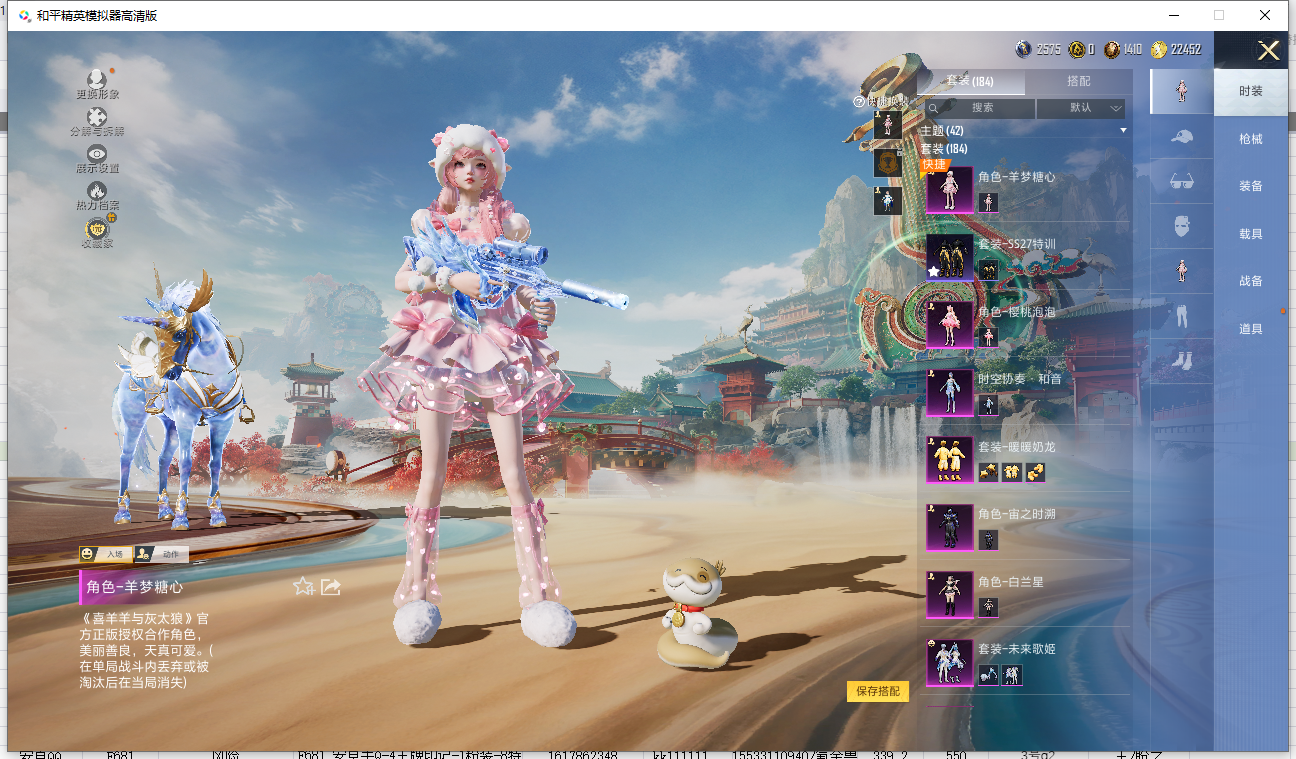Viewport: 1296px width, 759px height.
Task: Select the 载具 category tab
Action: pyautogui.click(x=1250, y=234)
